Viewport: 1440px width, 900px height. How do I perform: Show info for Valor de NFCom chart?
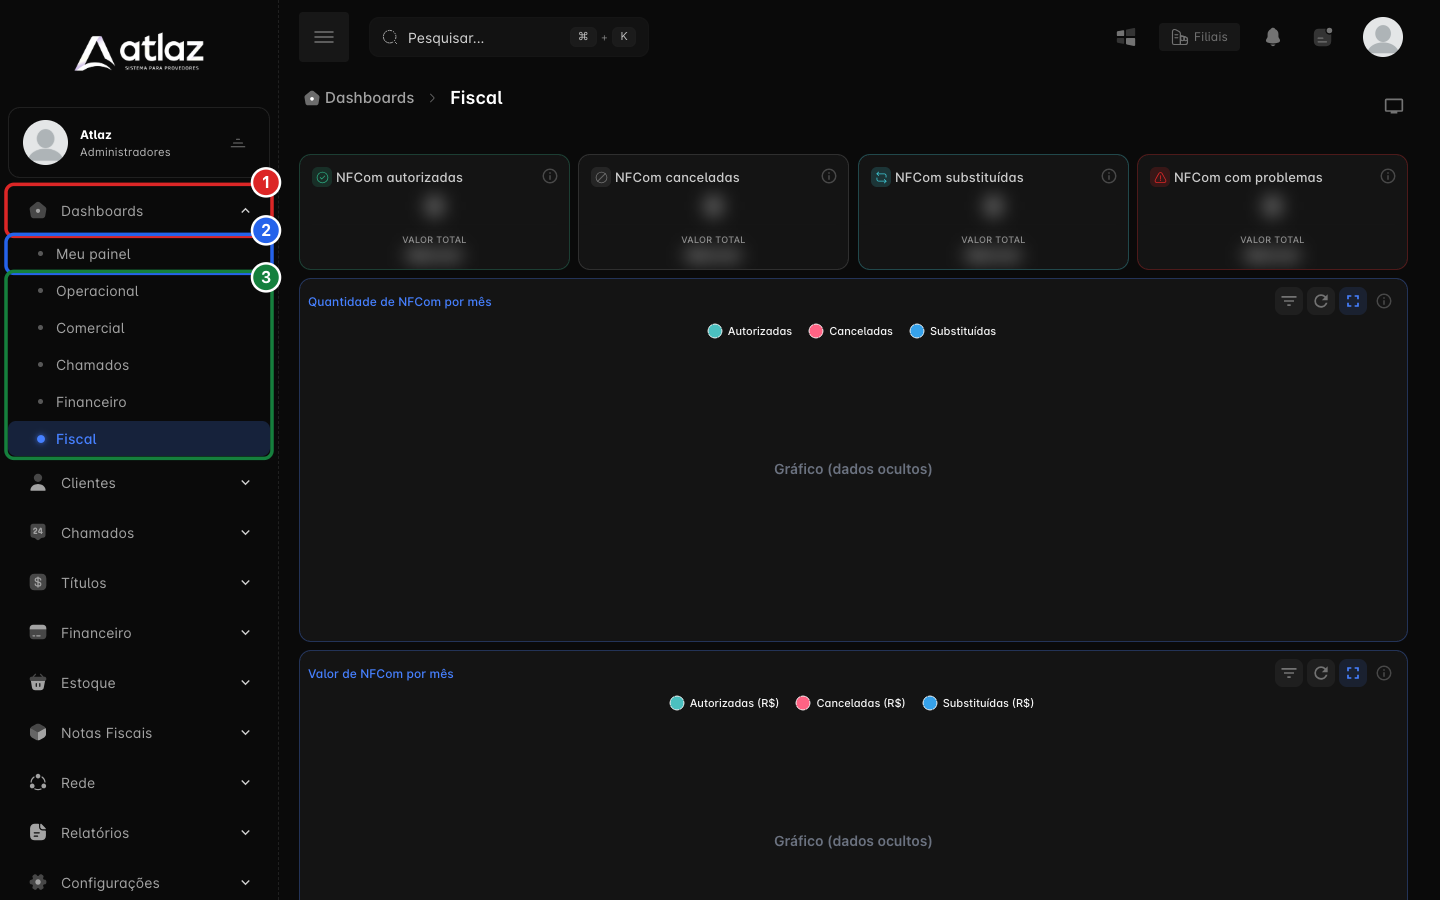[1384, 673]
